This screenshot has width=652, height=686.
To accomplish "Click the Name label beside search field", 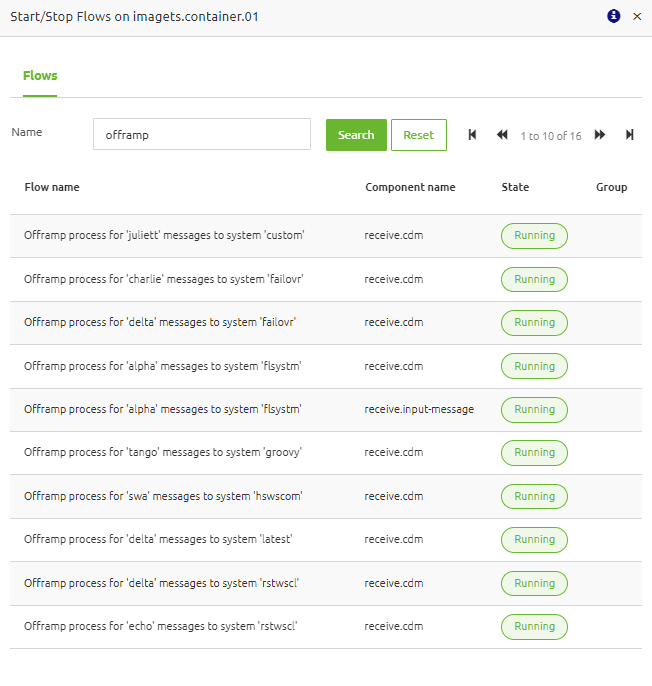I will (x=27, y=132).
